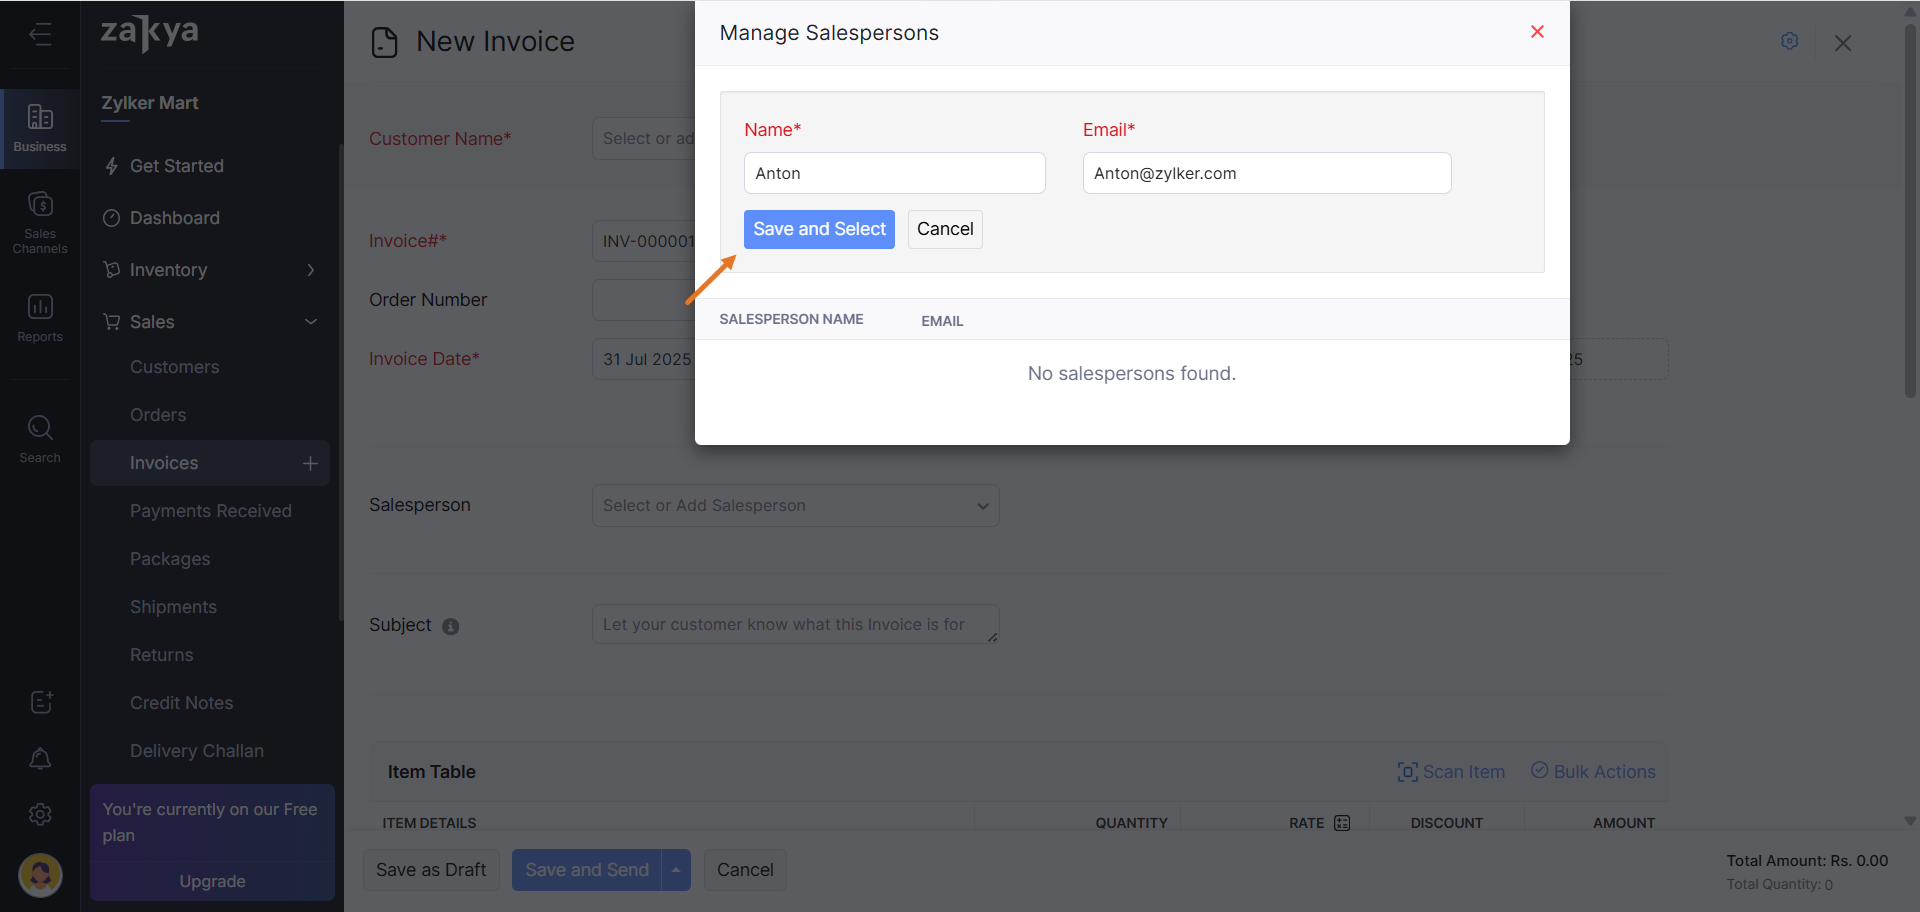
Task: Open the Select or Add Salesperson dropdown
Action: 795,506
